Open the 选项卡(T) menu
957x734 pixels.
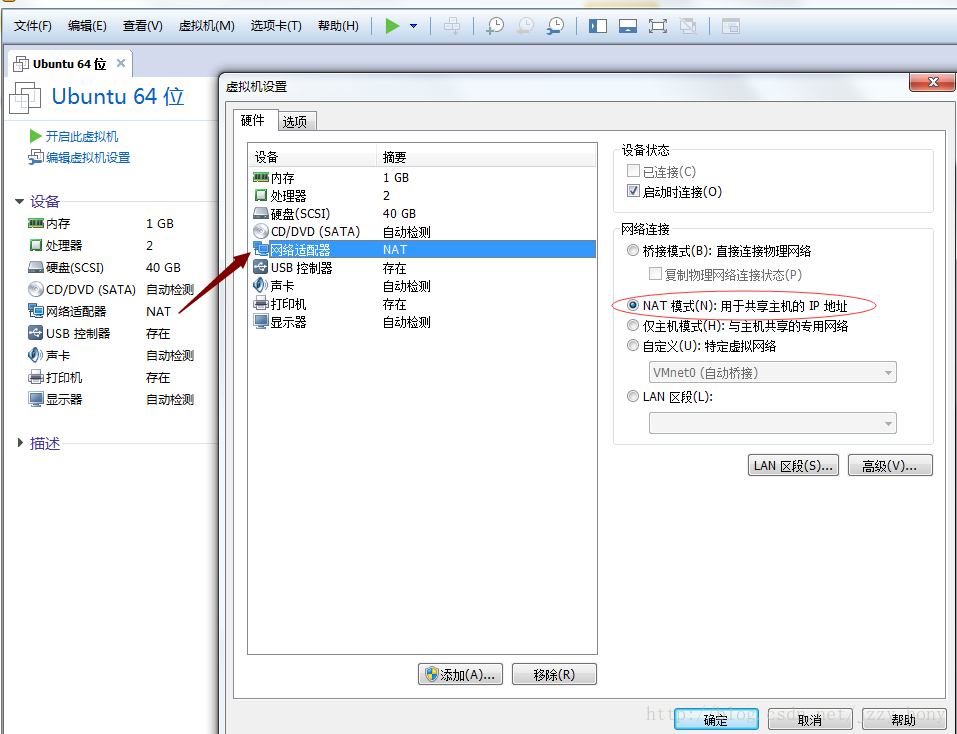coord(276,26)
